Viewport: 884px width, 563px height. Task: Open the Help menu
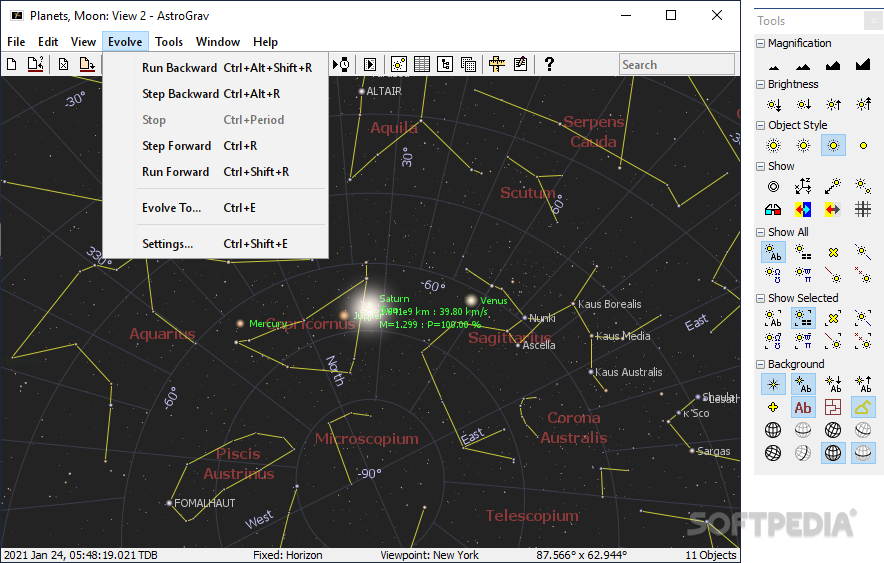click(x=266, y=42)
